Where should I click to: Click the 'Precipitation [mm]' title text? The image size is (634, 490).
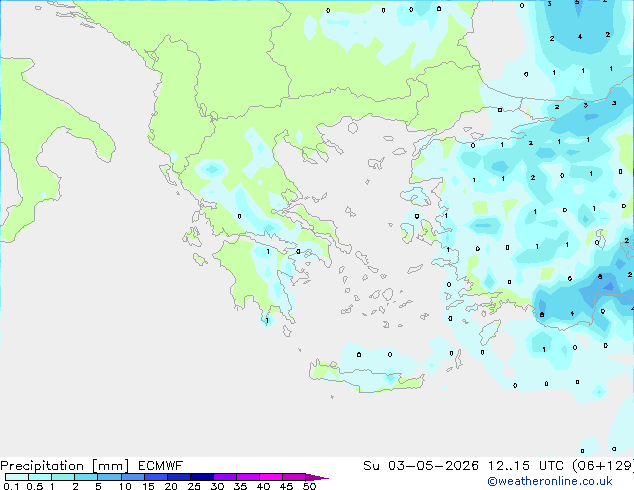point(65,466)
